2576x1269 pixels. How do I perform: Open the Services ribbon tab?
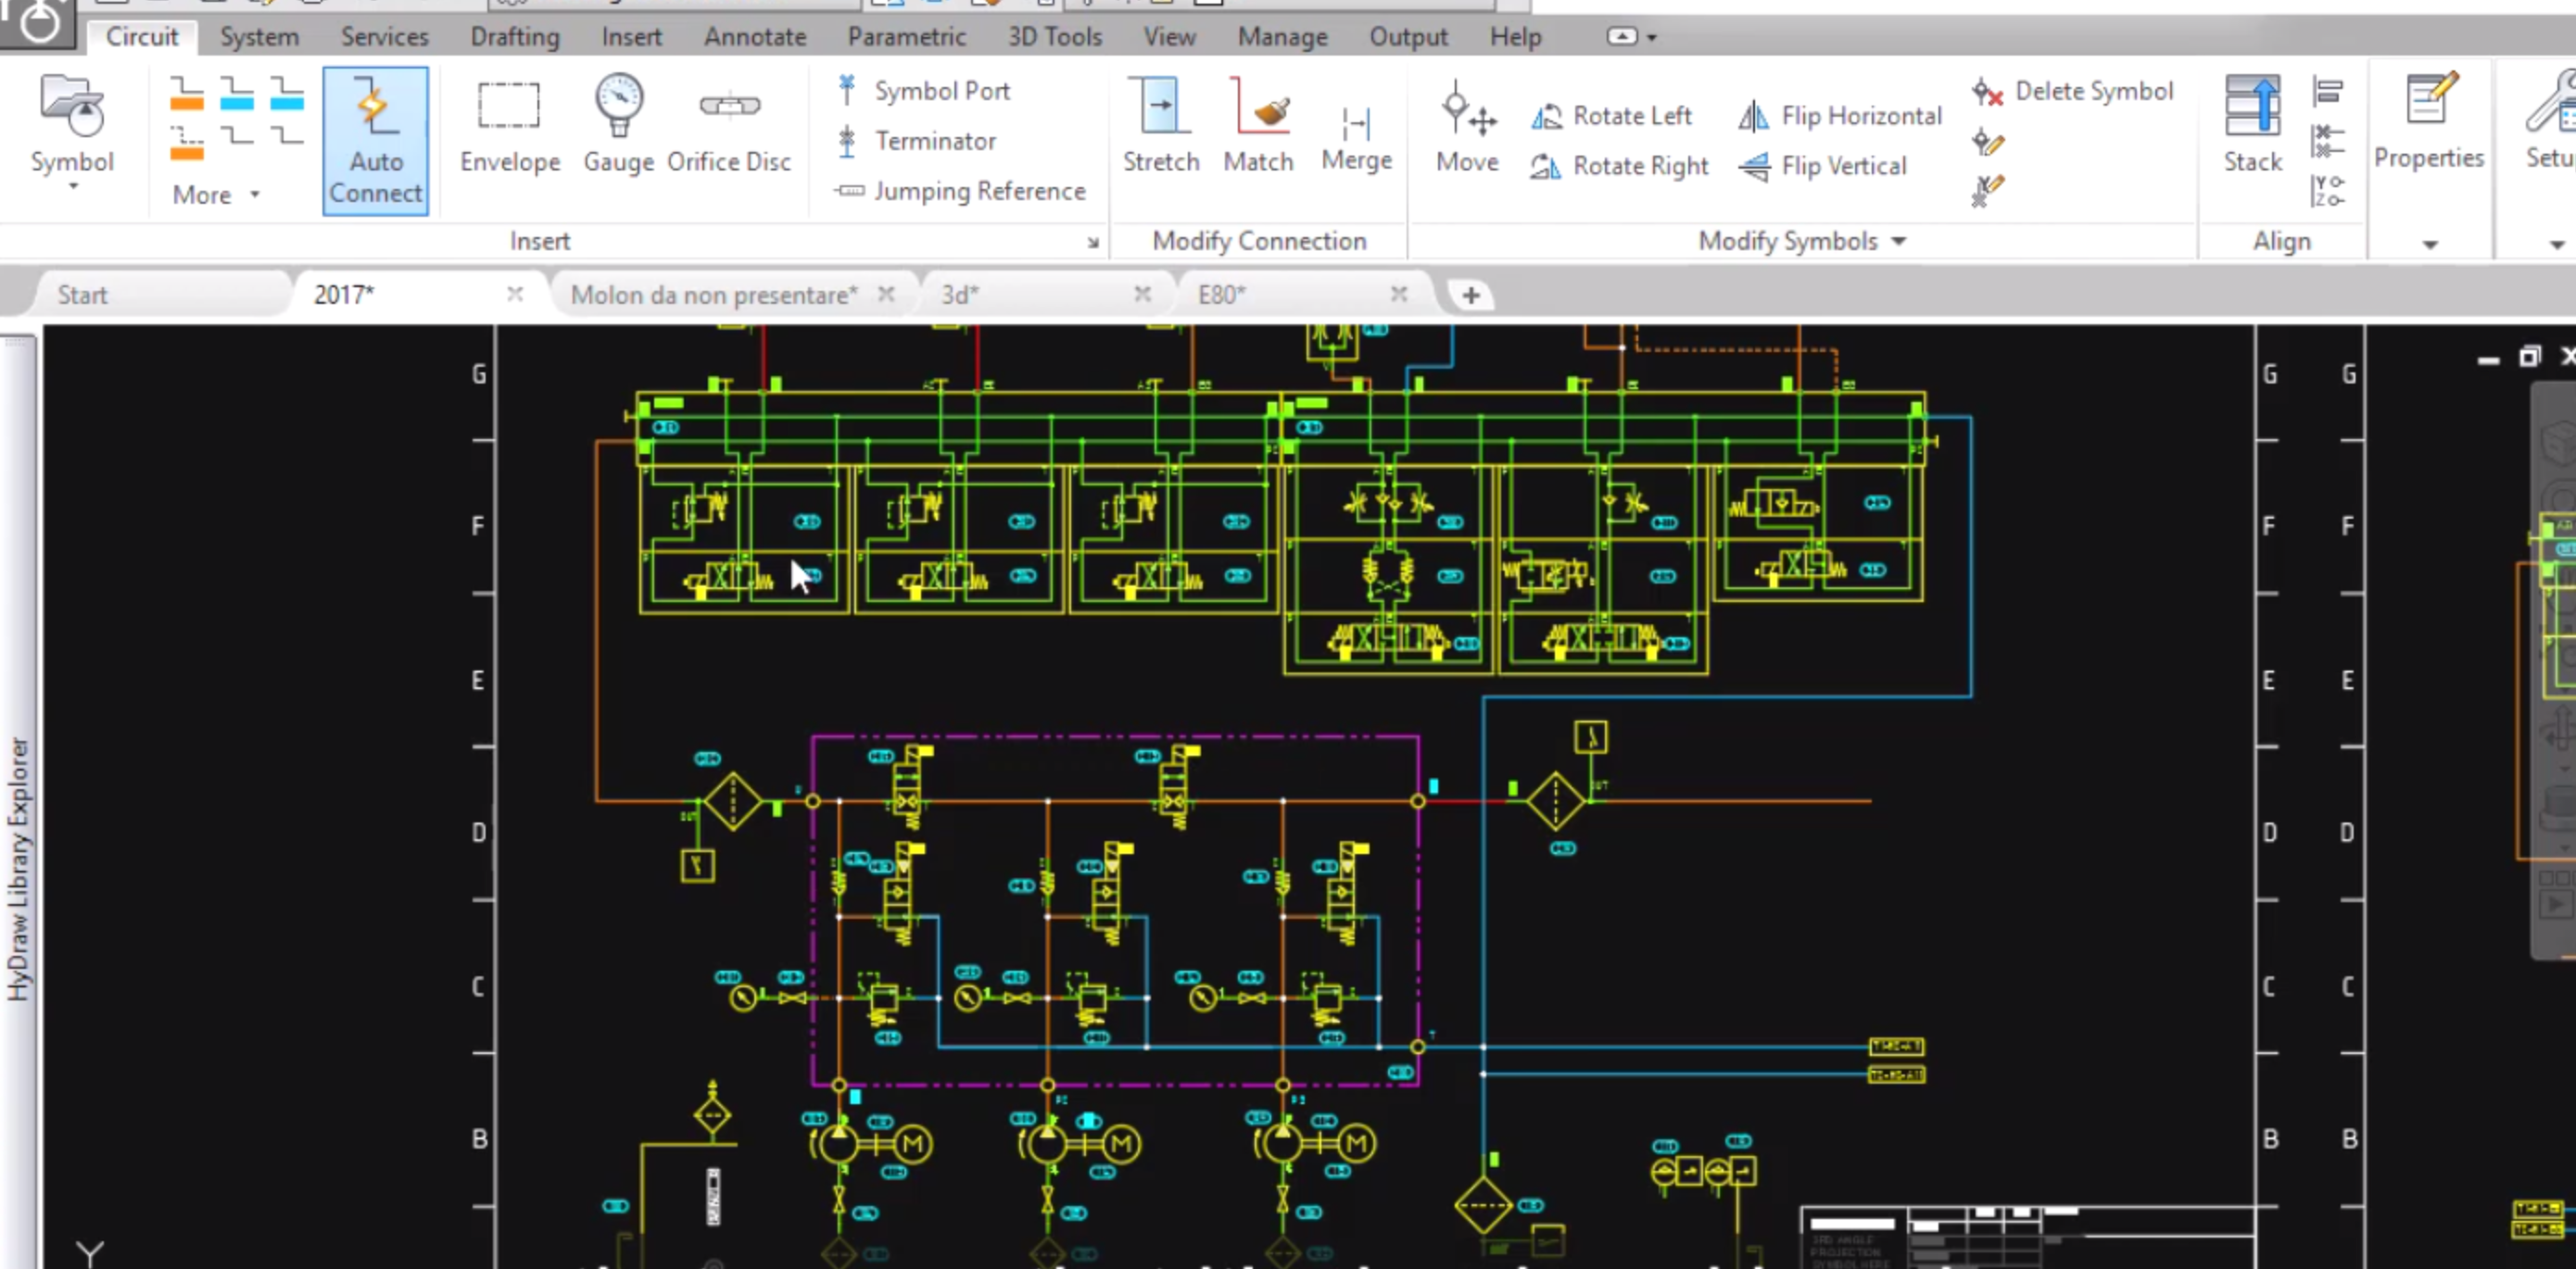point(384,37)
